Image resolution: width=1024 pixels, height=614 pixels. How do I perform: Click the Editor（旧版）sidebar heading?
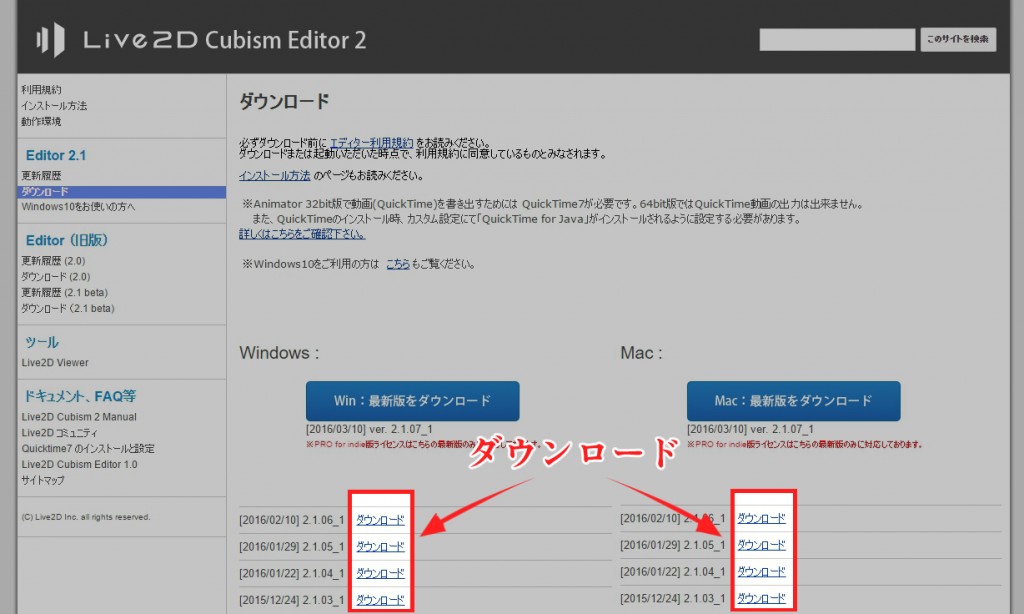[x=67, y=240]
